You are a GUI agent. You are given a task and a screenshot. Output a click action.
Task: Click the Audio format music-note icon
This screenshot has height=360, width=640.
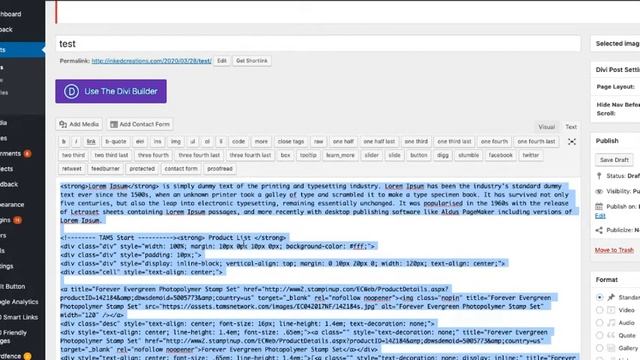point(611,323)
